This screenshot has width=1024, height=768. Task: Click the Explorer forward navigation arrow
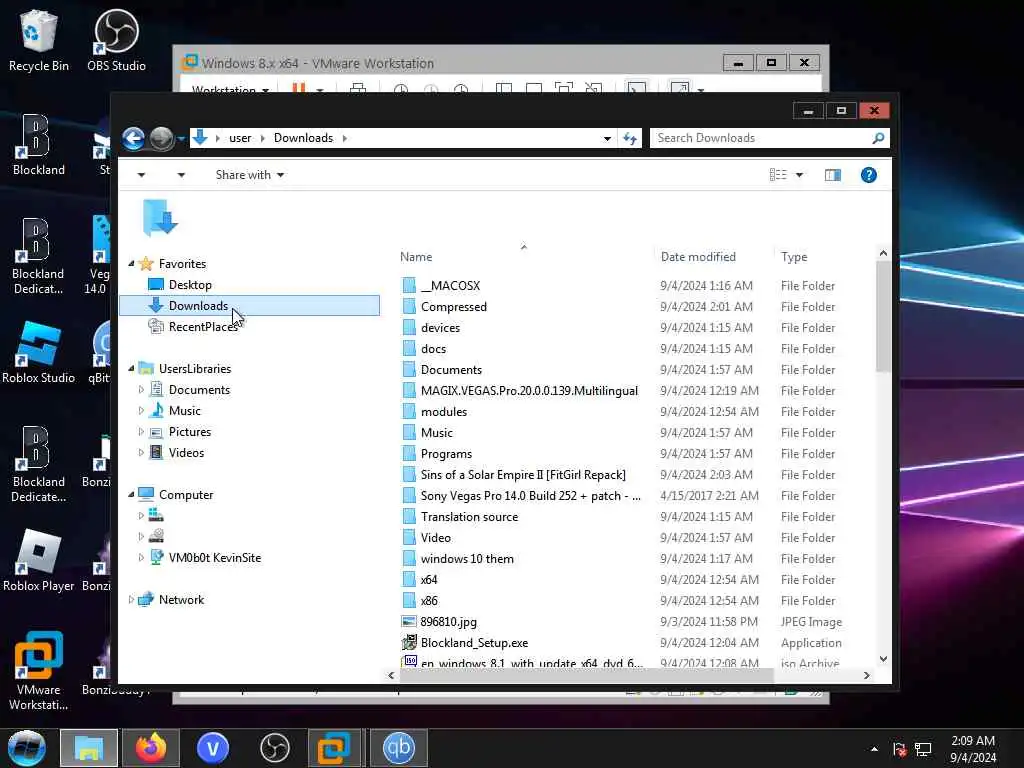coord(161,138)
